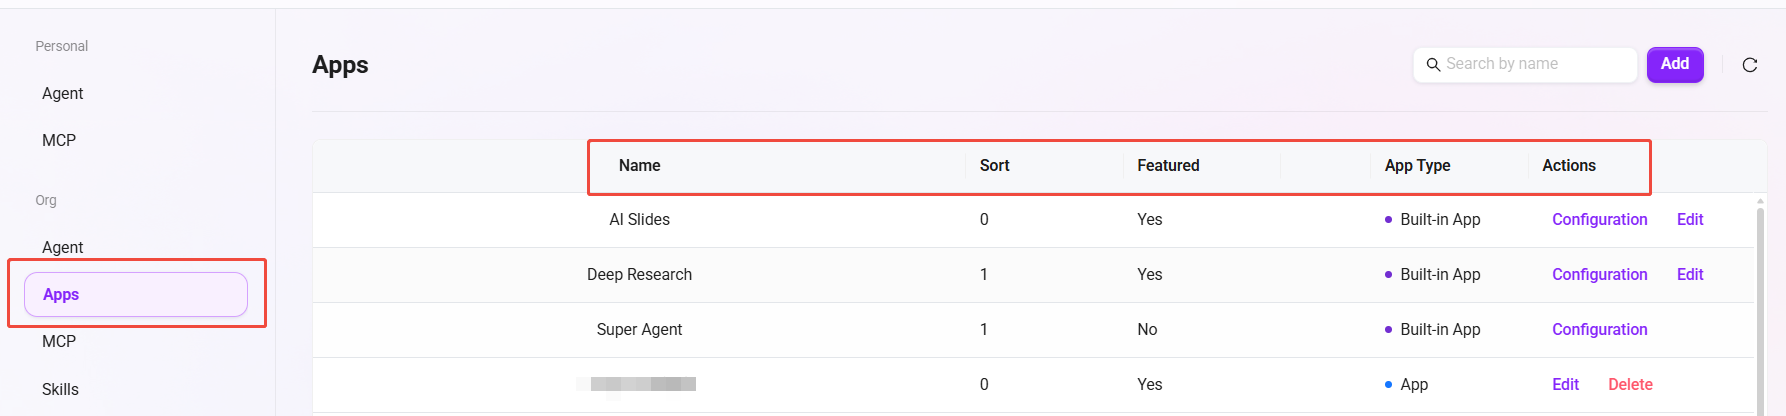The width and height of the screenshot is (1786, 416).
Task: Open MCP under Personal section
Action: tap(59, 140)
